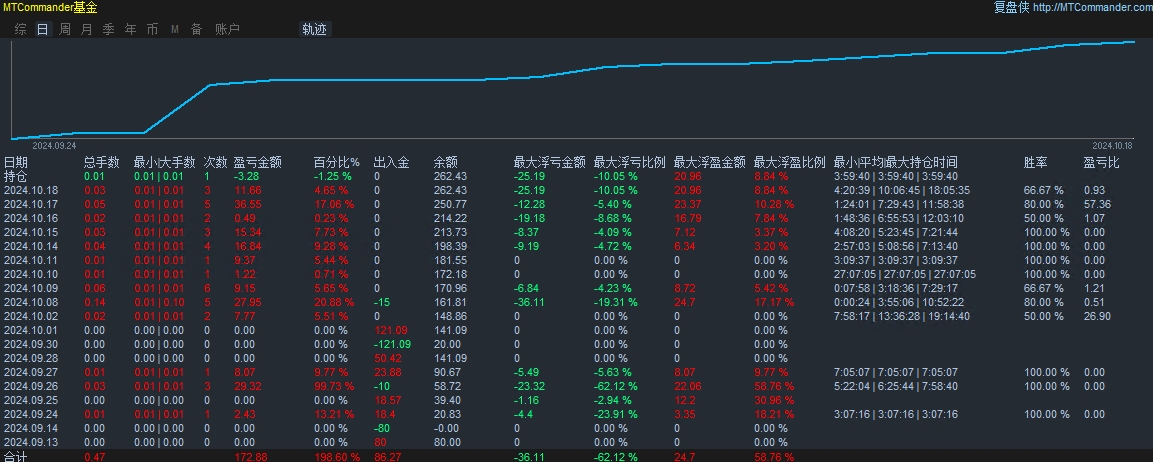The height and width of the screenshot is (462, 1153).
Task: Click the MTCommander基金 title
Action: coord(49,7)
